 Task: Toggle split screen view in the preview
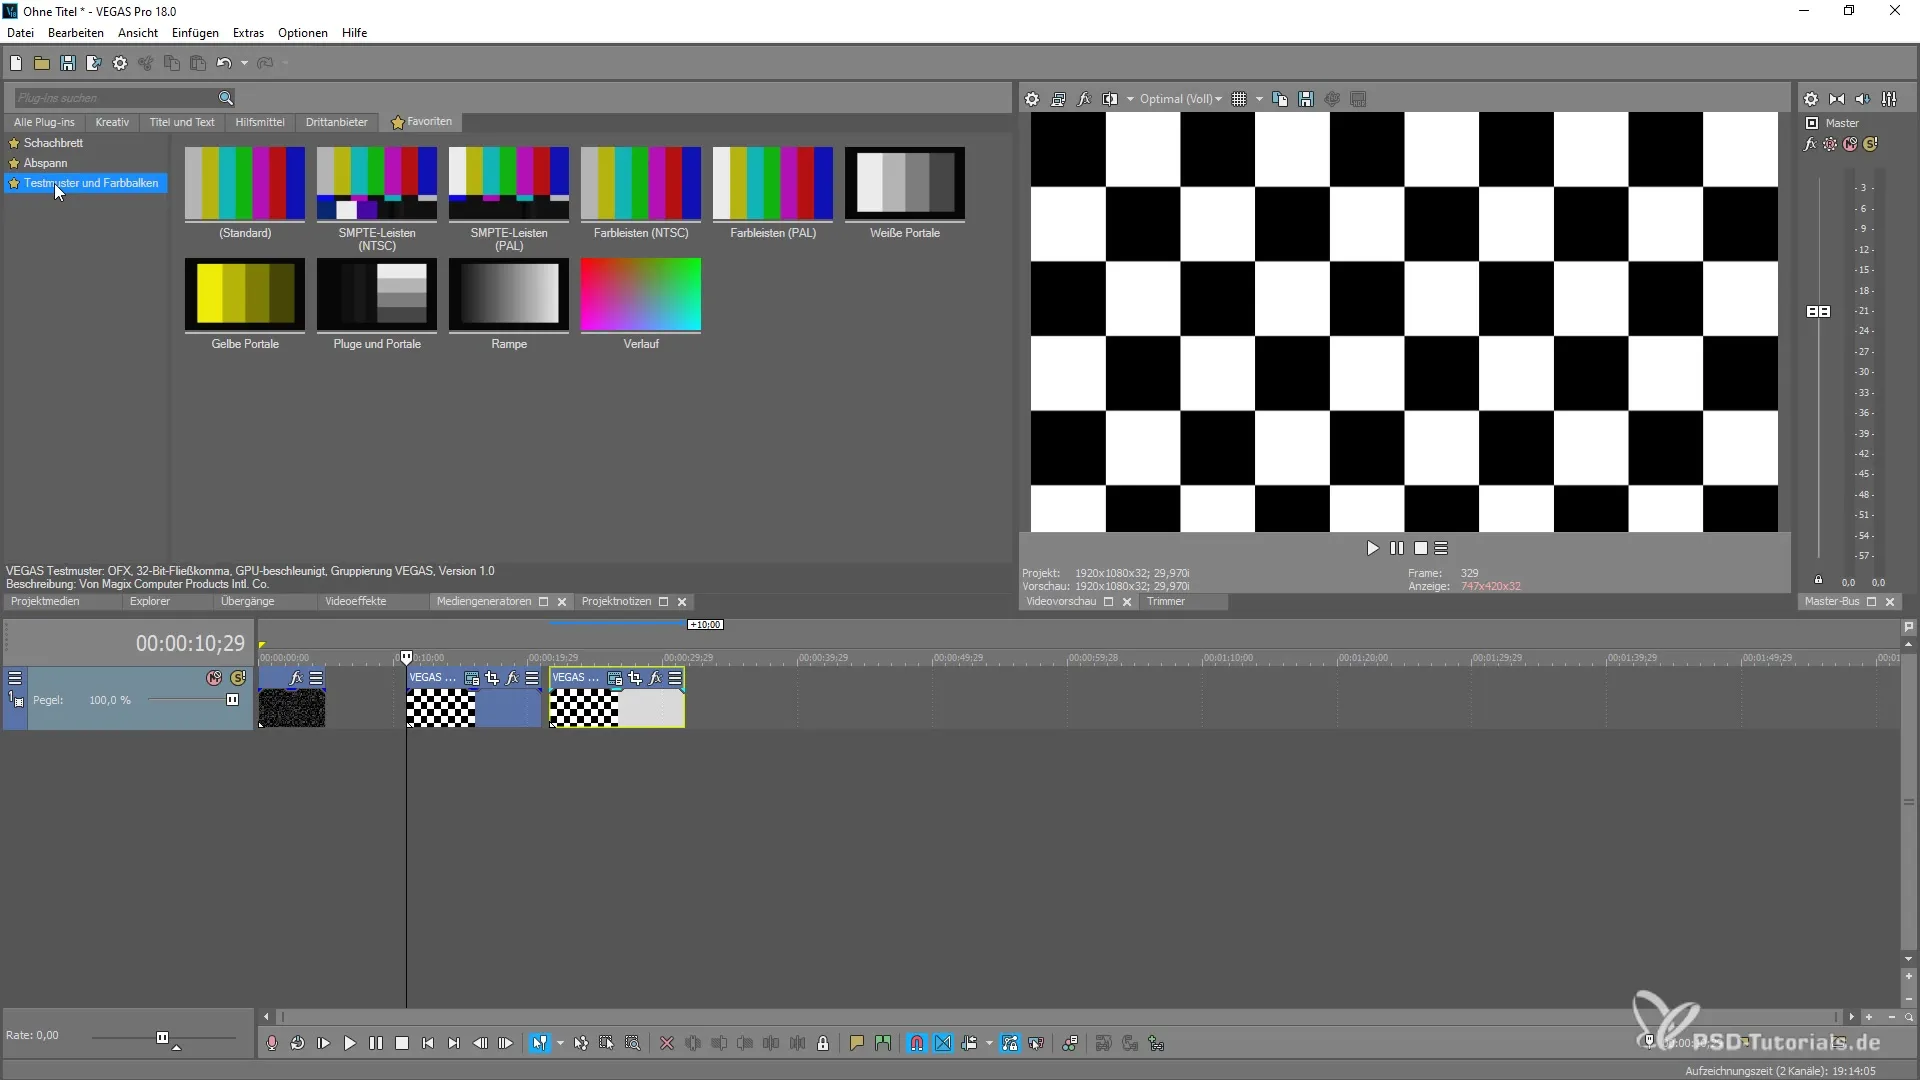click(1110, 99)
